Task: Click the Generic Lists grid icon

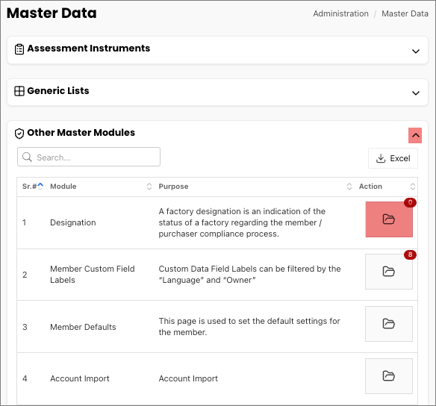Action: tap(19, 91)
